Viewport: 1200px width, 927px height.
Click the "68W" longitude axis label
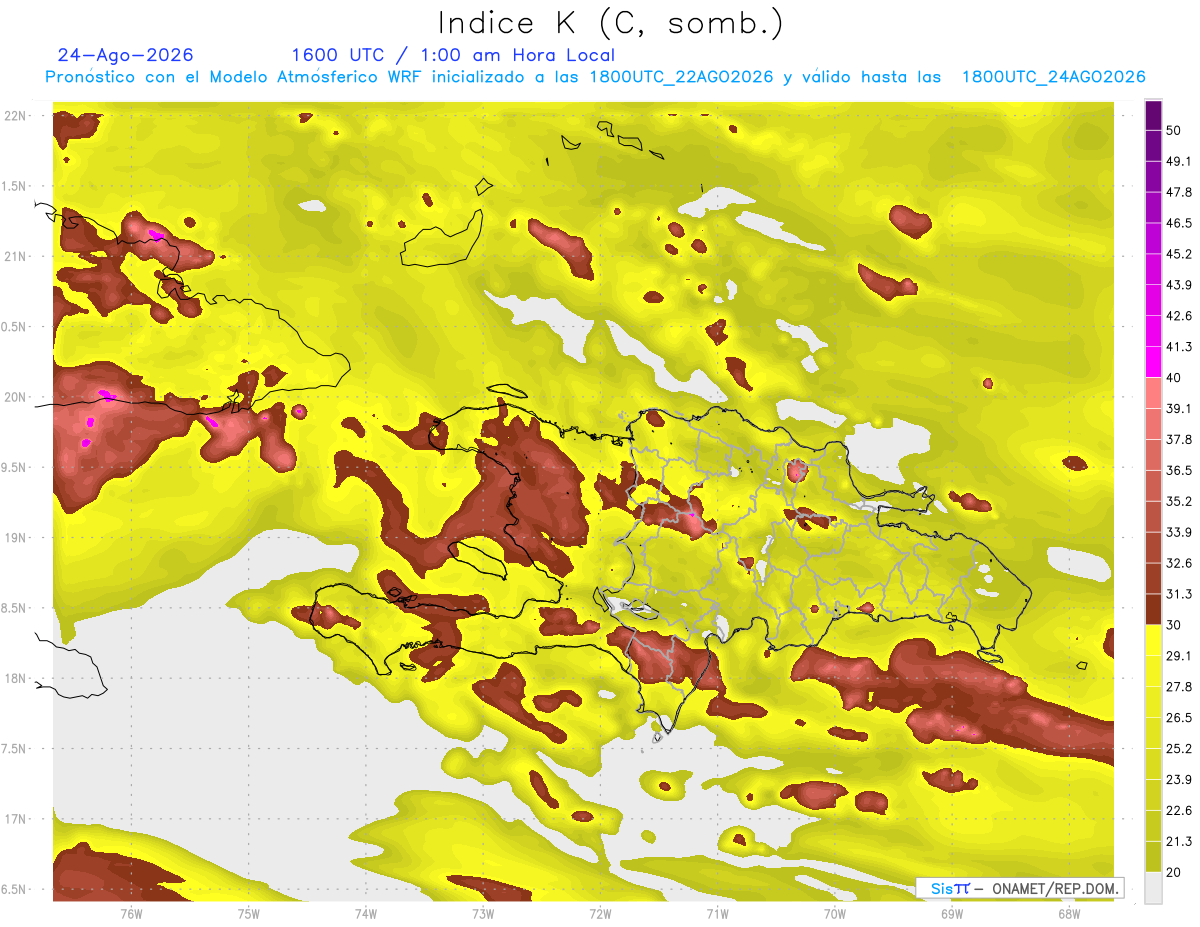[1068, 913]
